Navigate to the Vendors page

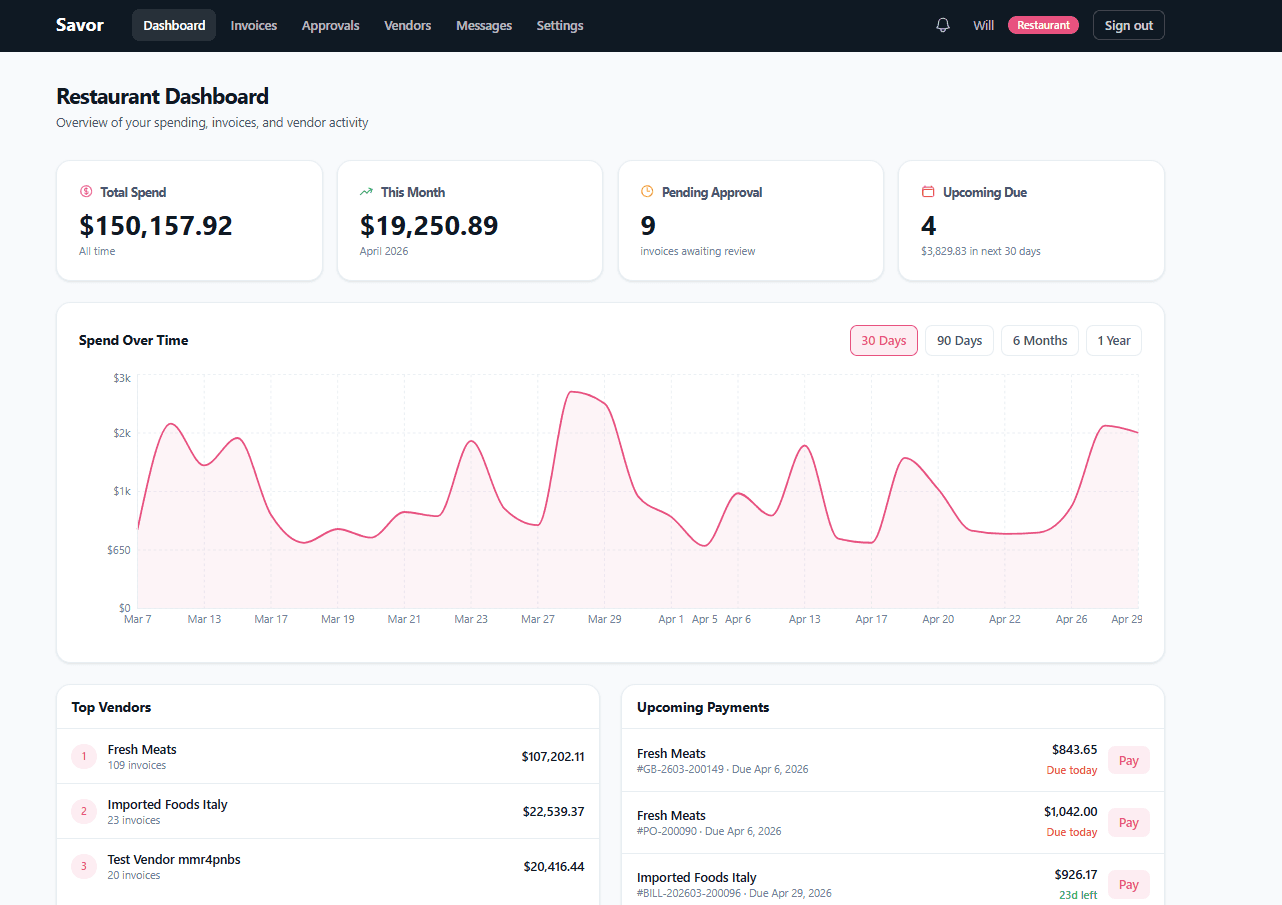point(407,25)
